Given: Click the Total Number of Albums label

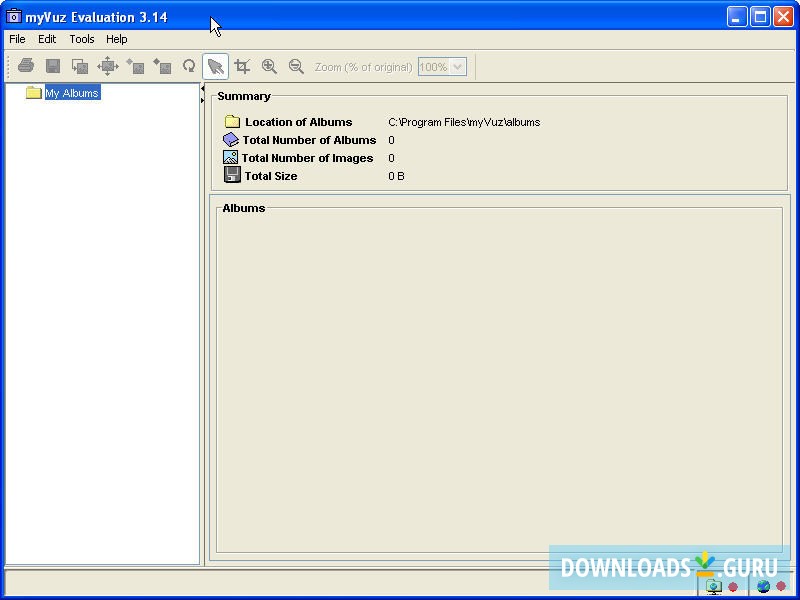Looking at the screenshot, I should pos(309,140).
